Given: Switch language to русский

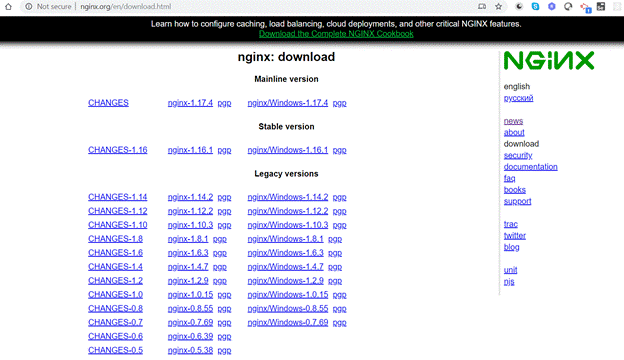Looking at the screenshot, I should (518, 98).
